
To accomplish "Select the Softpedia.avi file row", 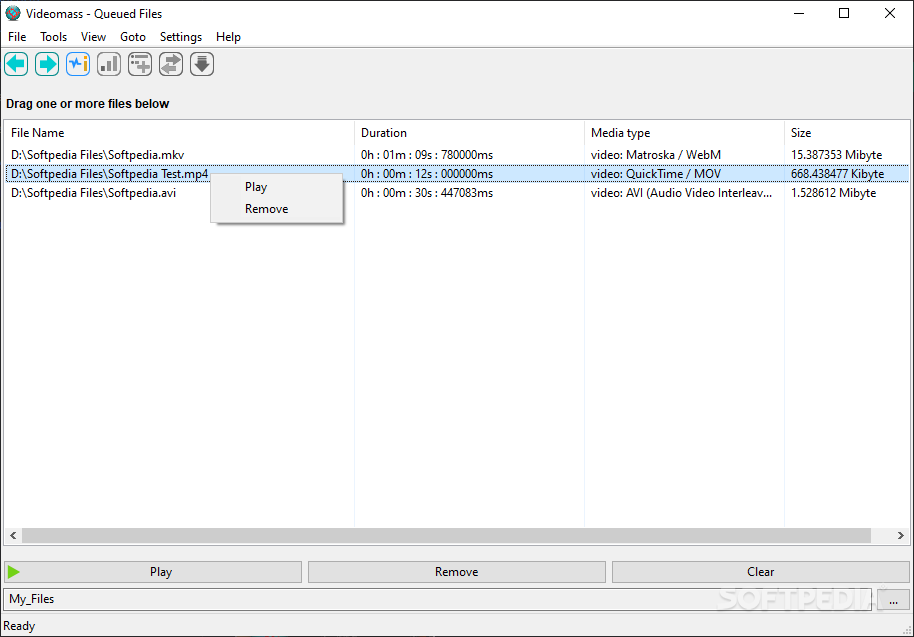I will click(x=456, y=193).
